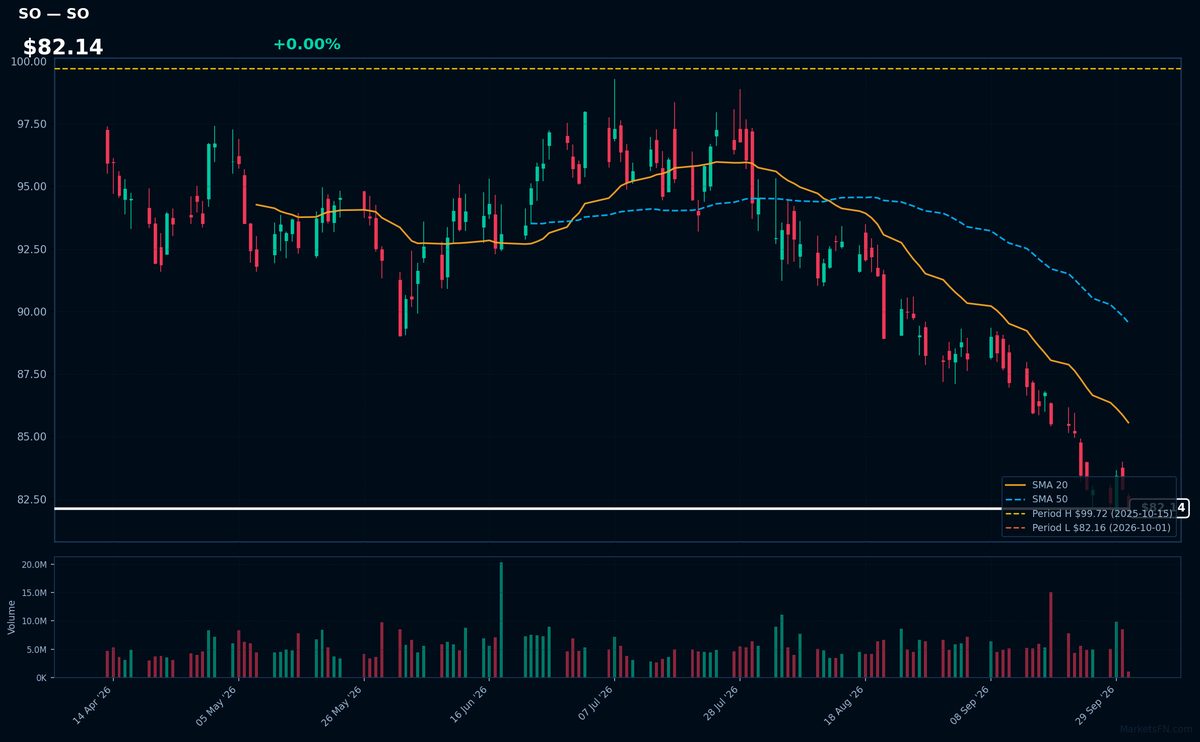Image resolution: width=1200 pixels, height=742 pixels.
Task: Click the 85.00 price axis label
Action: (34, 437)
